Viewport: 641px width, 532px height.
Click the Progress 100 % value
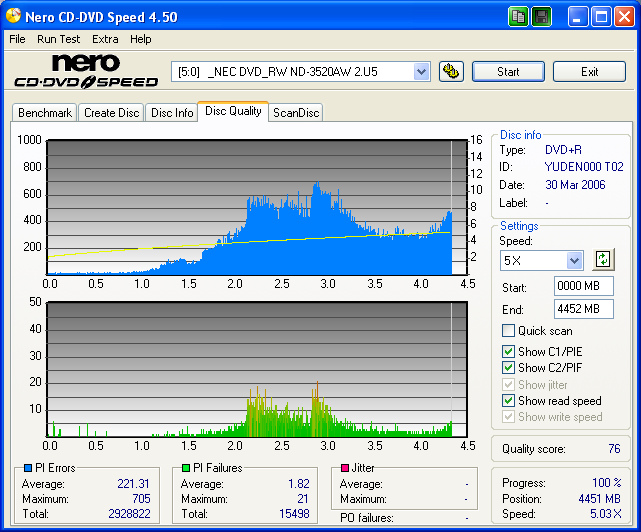(607, 483)
